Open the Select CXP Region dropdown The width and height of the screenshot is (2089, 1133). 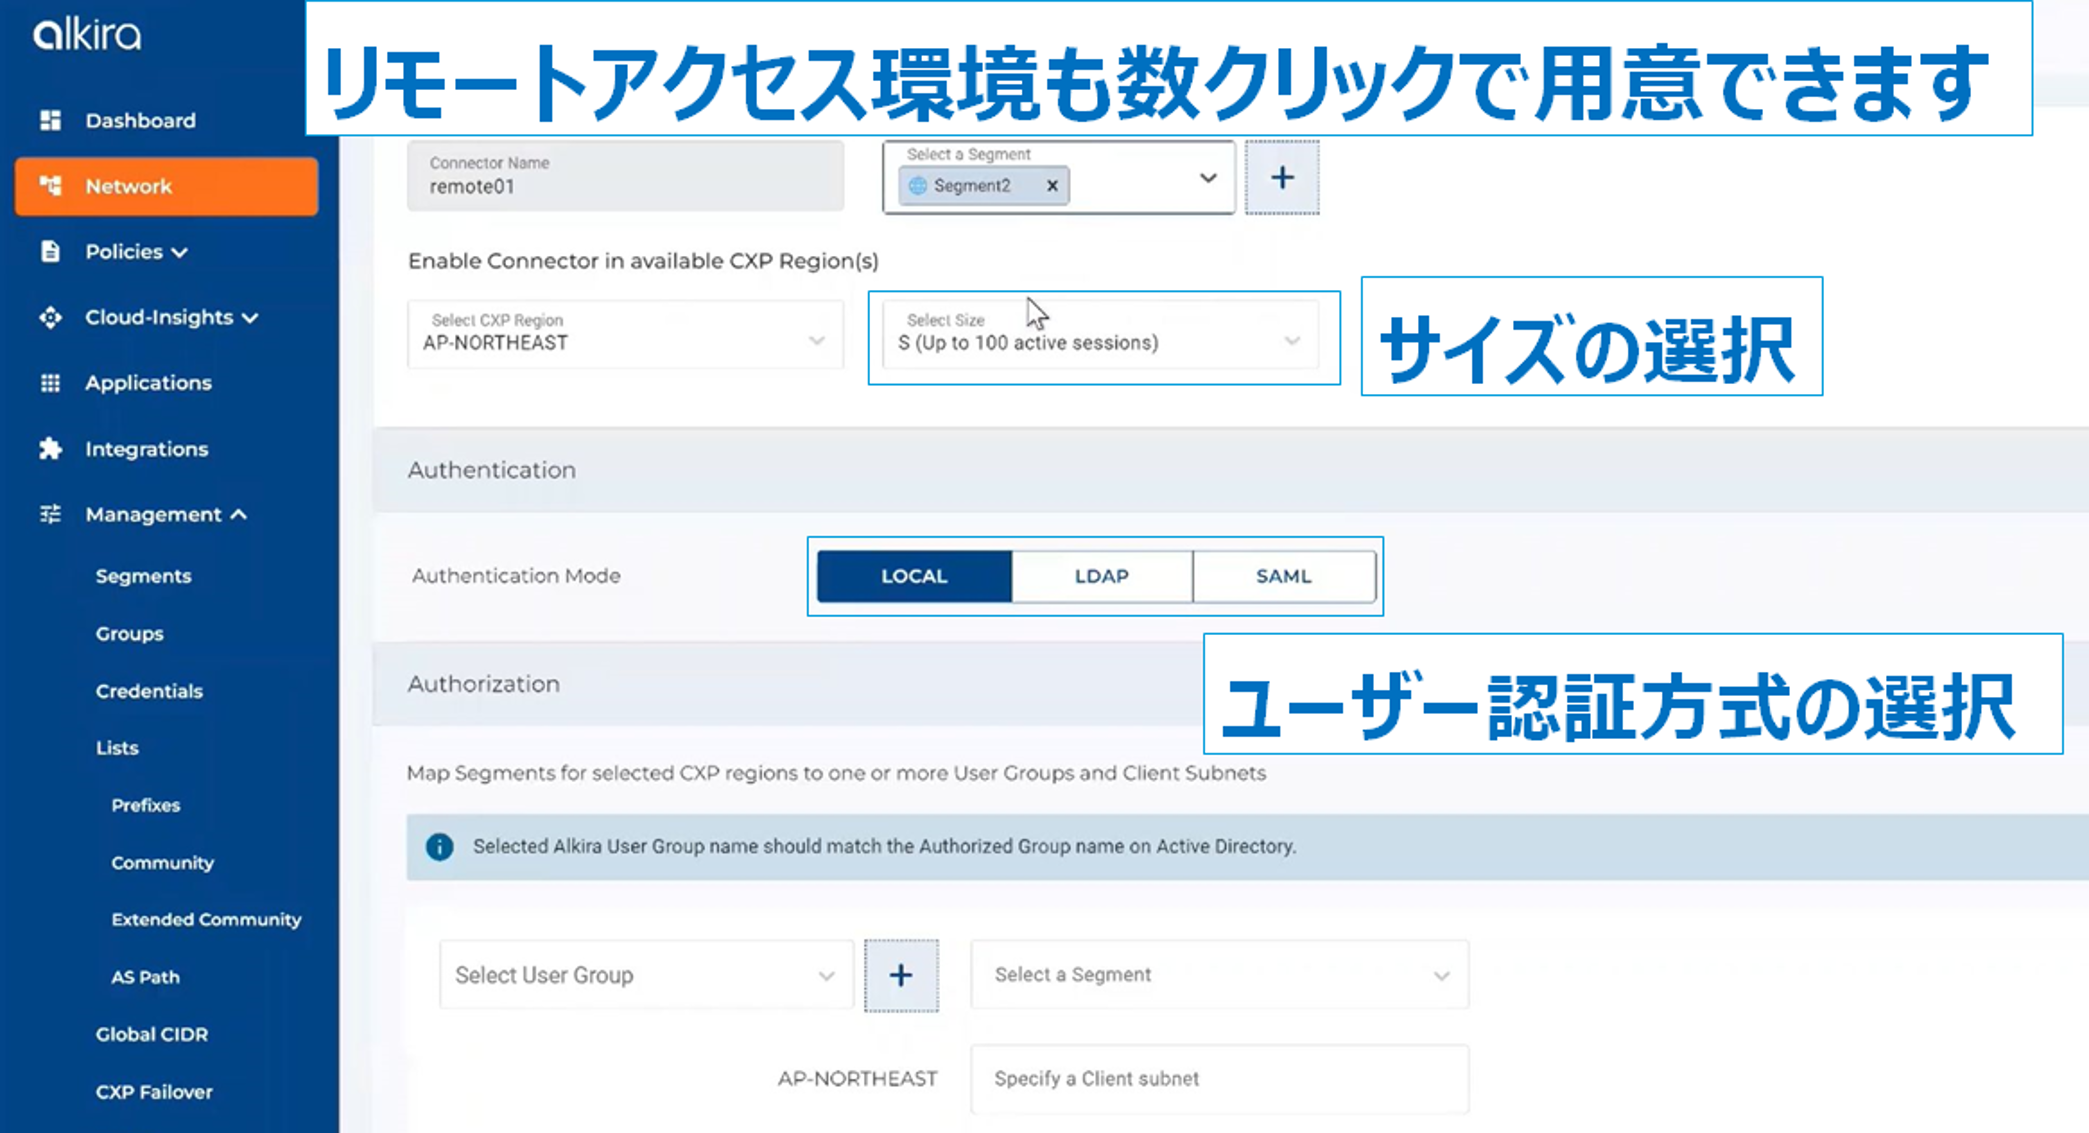click(x=625, y=334)
